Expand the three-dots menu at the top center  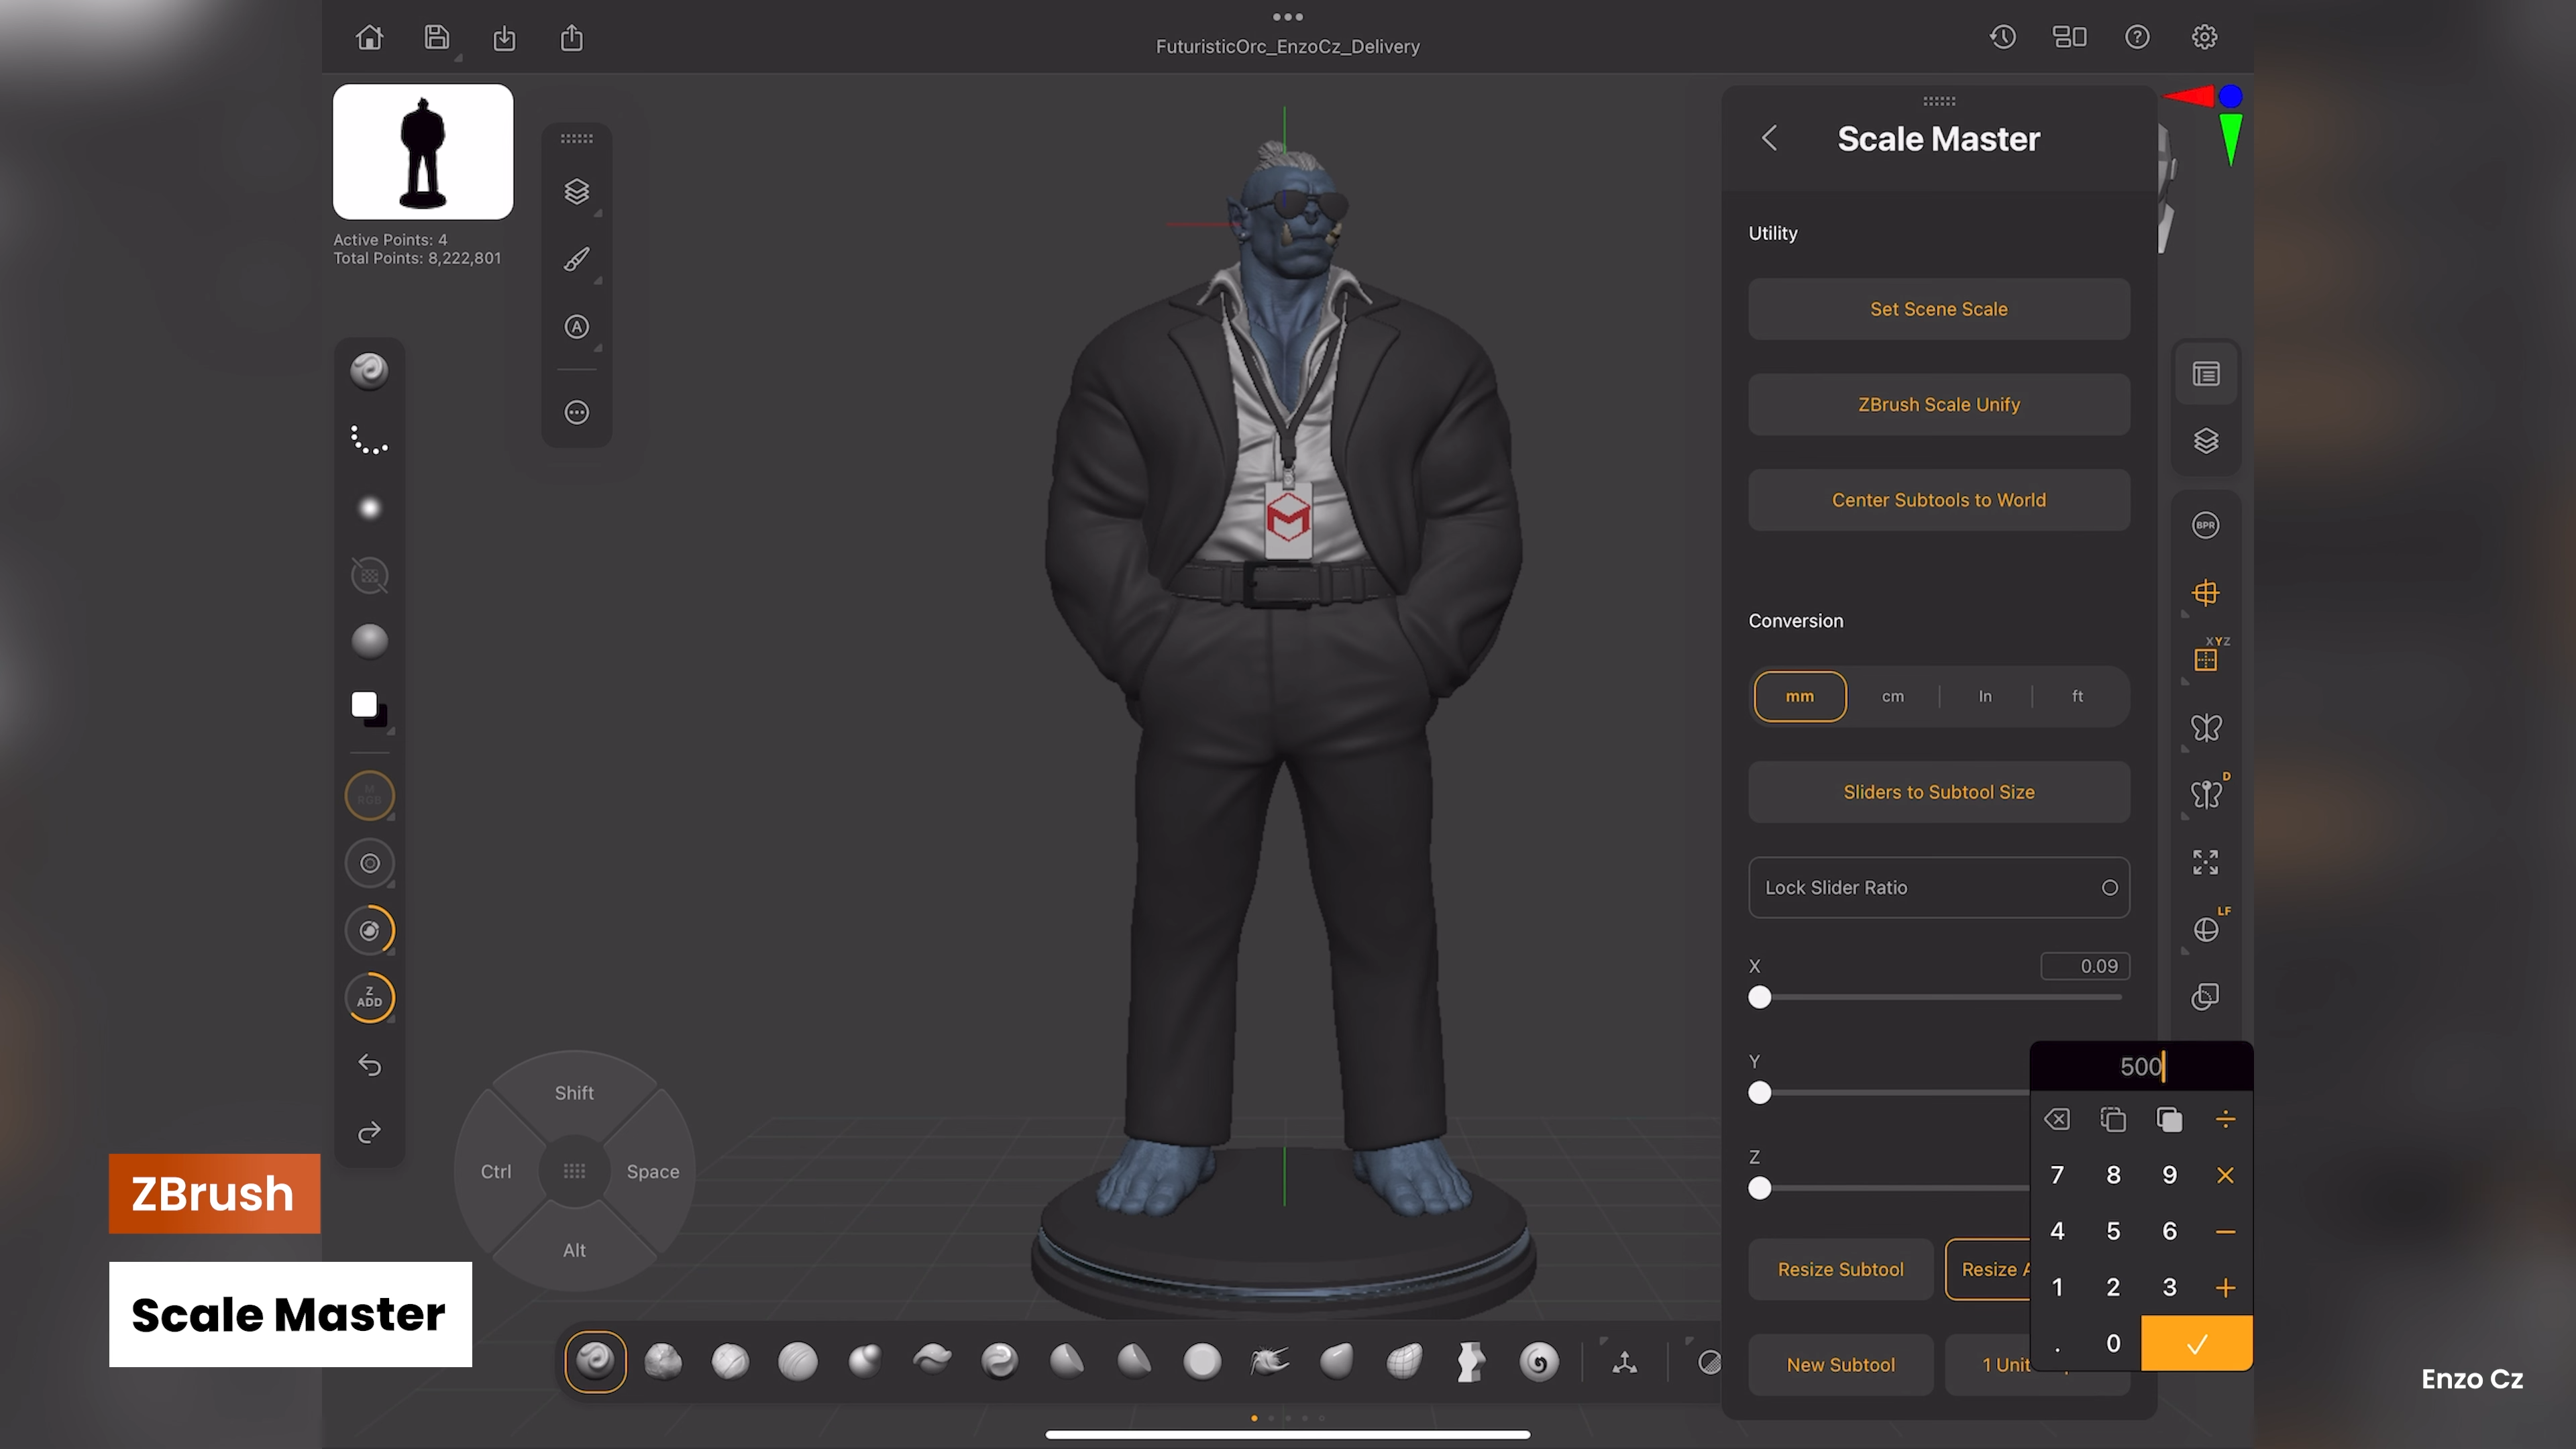pyautogui.click(x=1287, y=17)
